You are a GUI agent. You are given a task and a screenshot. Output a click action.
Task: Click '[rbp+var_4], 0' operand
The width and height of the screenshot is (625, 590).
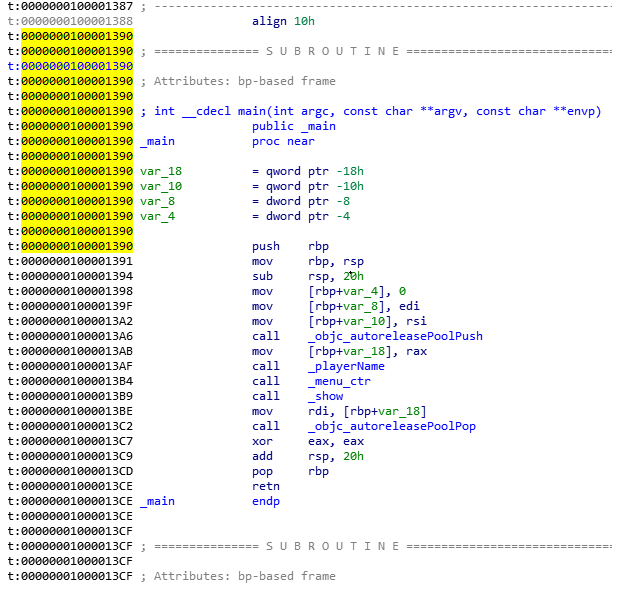click(x=357, y=291)
